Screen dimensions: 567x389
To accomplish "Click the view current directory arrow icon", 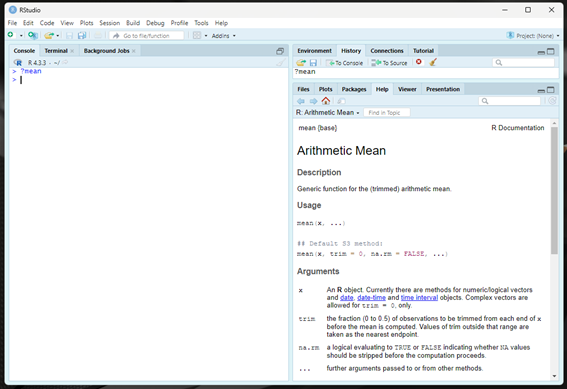I will pyautogui.click(x=65, y=63).
